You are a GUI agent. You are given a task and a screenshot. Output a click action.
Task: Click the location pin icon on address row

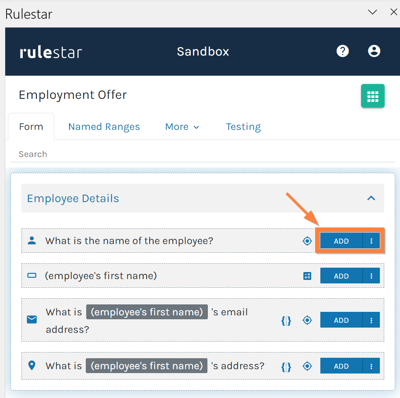pyautogui.click(x=32, y=366)
